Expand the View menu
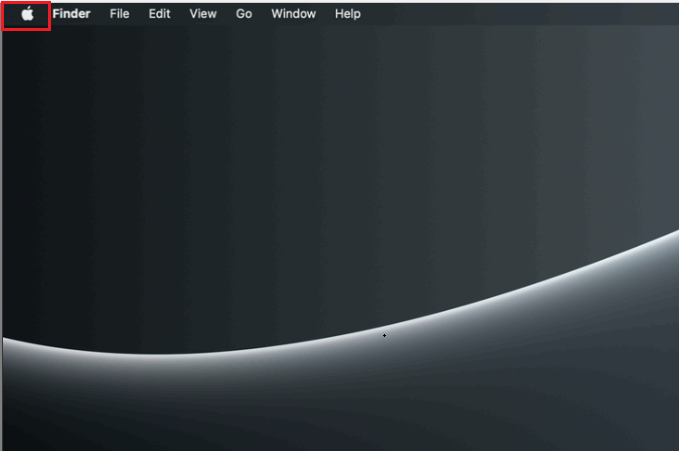 202,14
